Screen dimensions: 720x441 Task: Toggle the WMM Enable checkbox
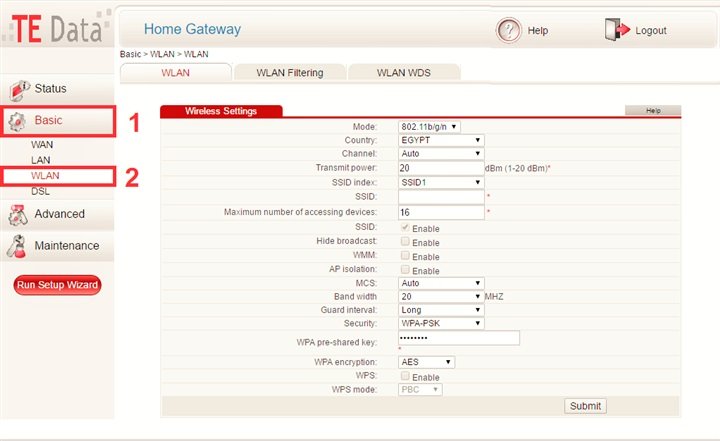point(405,256)
